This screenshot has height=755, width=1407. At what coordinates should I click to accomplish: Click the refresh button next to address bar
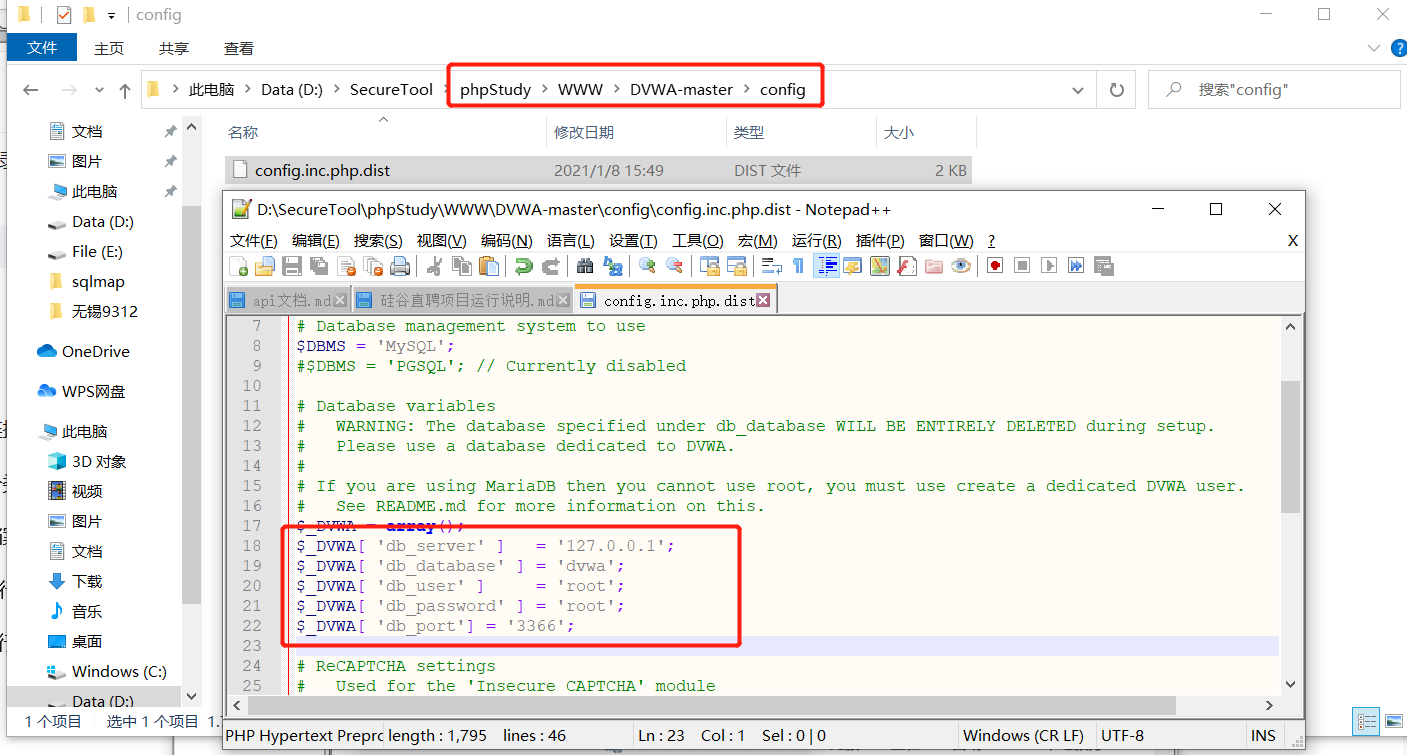(x=1116, y=89)
